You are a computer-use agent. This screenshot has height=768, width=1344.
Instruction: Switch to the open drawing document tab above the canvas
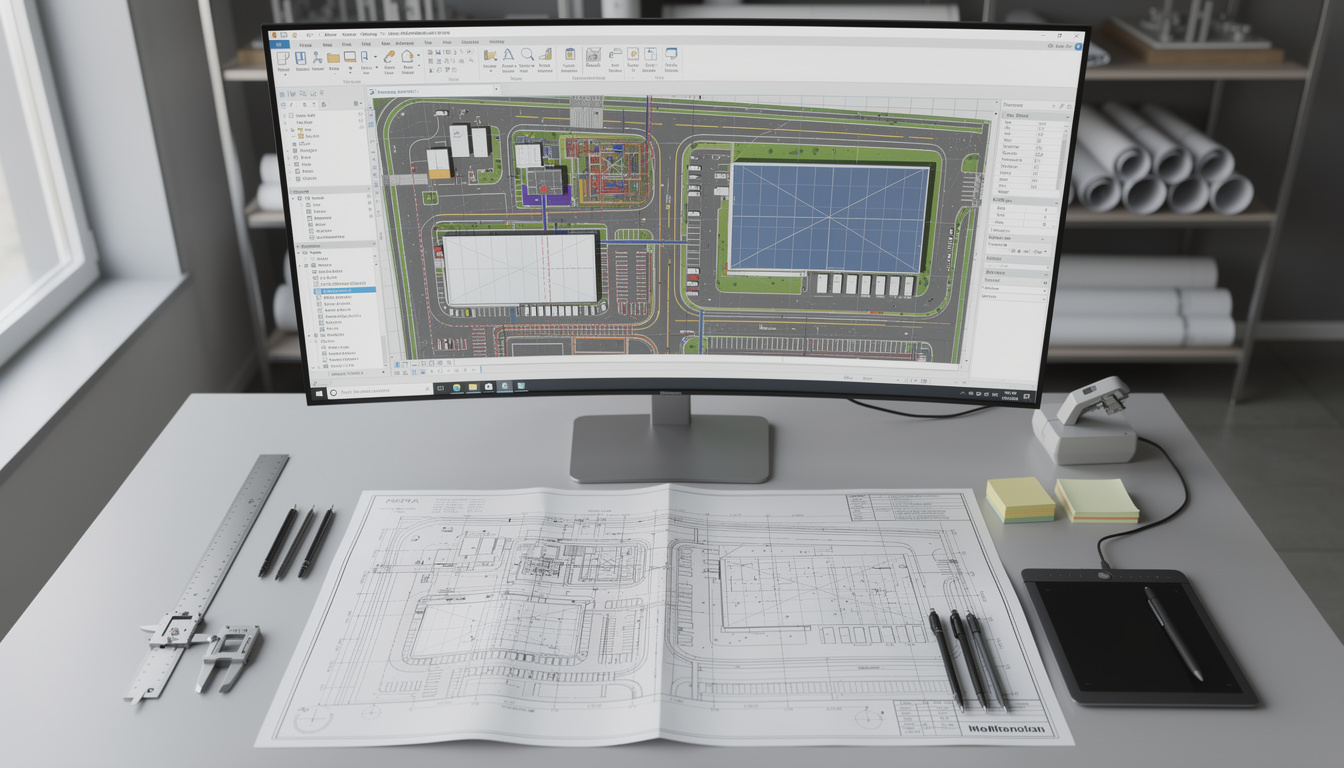430,91
